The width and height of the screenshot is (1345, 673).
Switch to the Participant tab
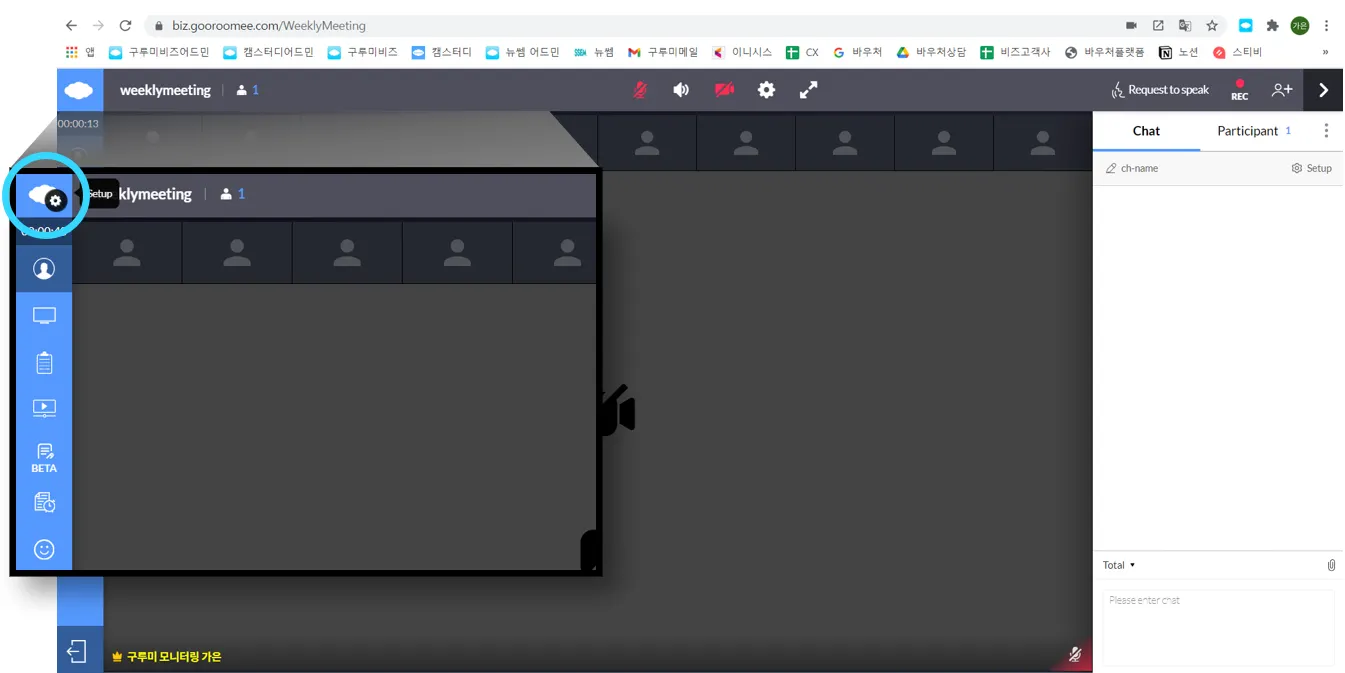pos(1254,131)
